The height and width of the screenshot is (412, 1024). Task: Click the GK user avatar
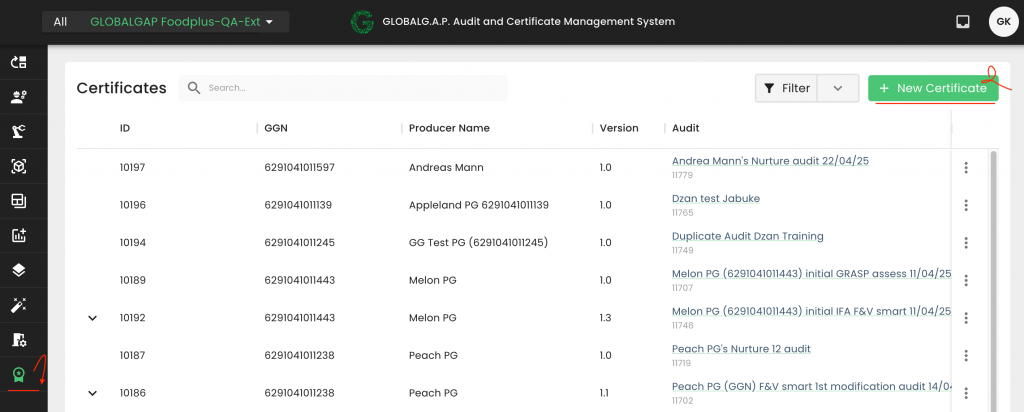[1003, 21]
